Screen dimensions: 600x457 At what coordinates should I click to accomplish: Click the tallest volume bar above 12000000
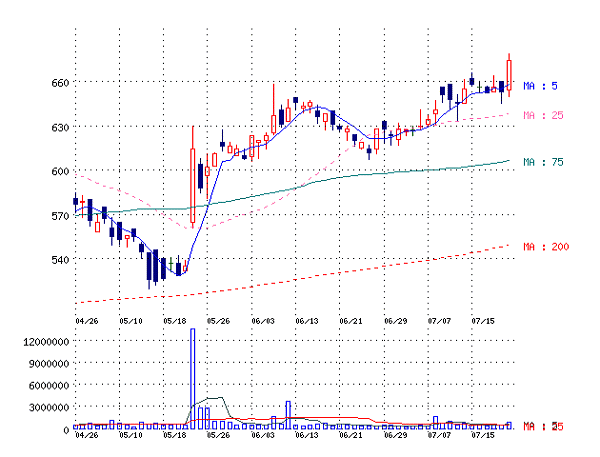192,379
